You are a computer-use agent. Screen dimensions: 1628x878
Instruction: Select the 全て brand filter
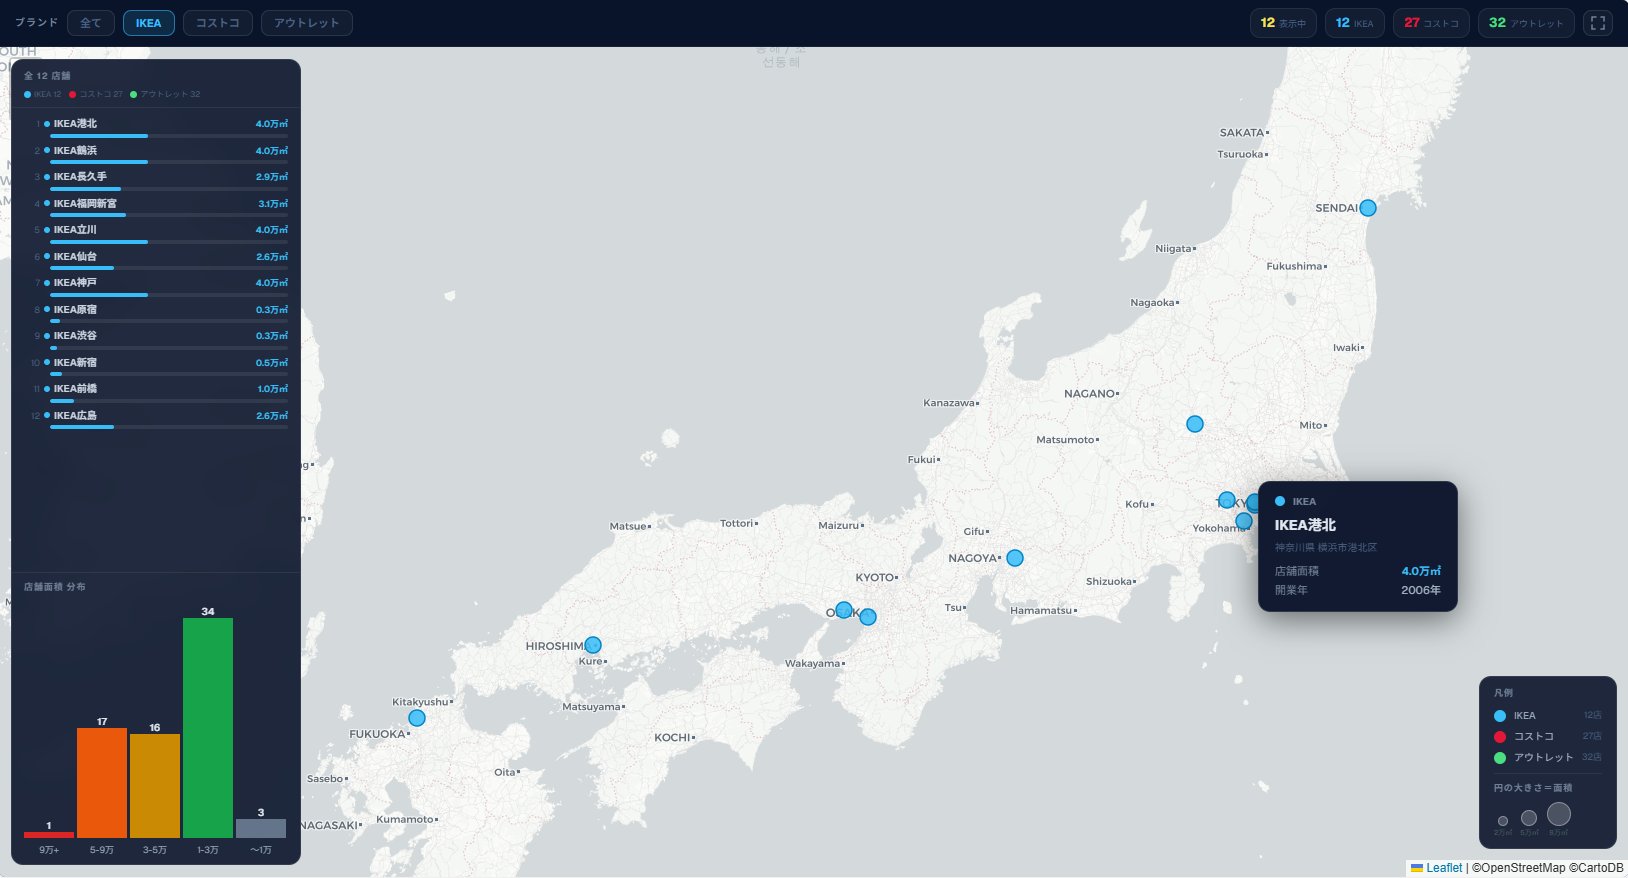point(91,23)
